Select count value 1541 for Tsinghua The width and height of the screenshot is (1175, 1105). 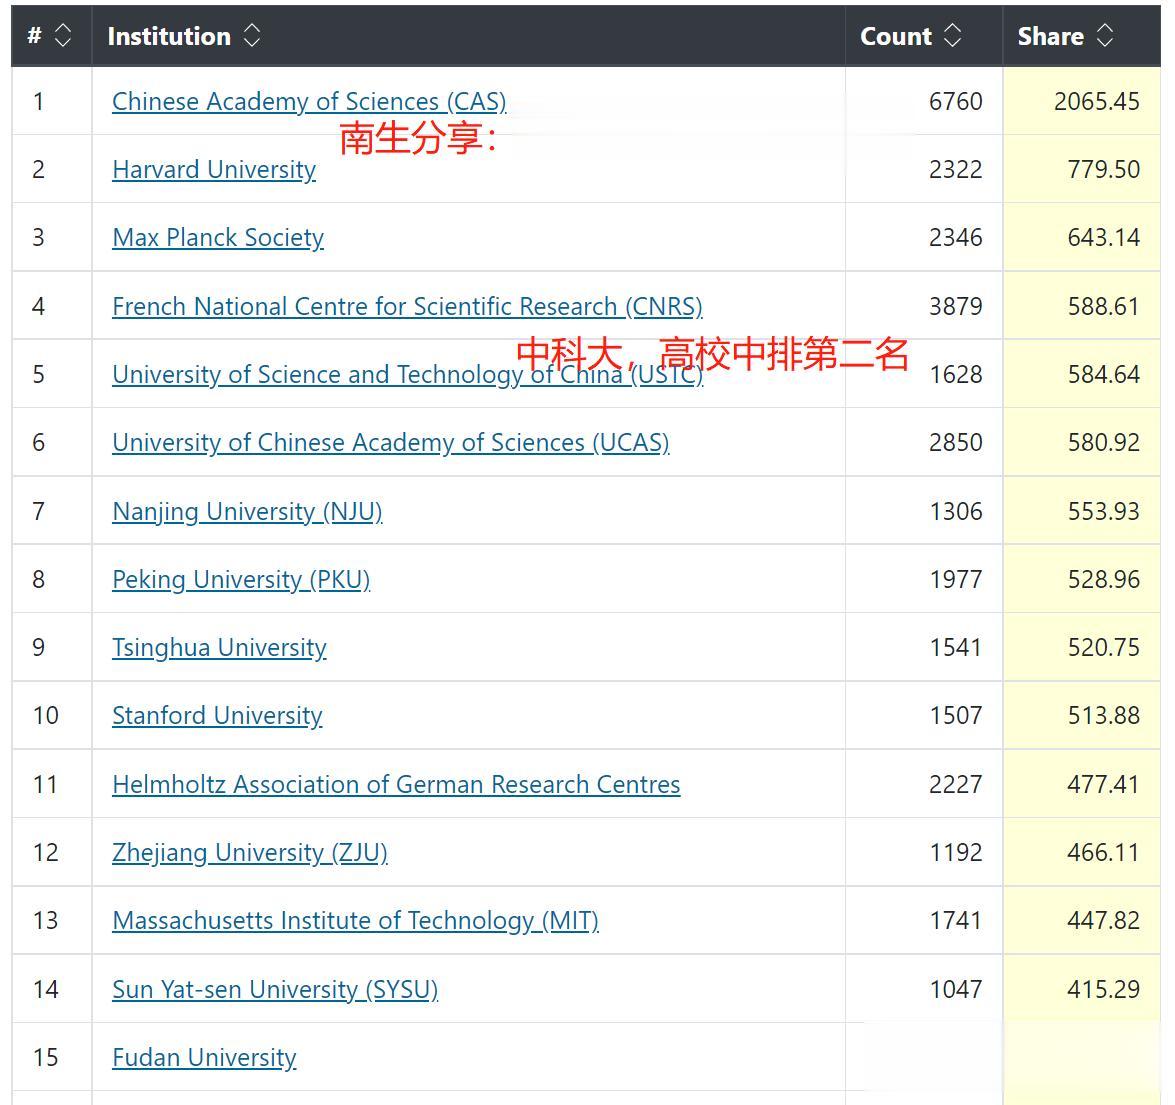click(x=955, y=647)
